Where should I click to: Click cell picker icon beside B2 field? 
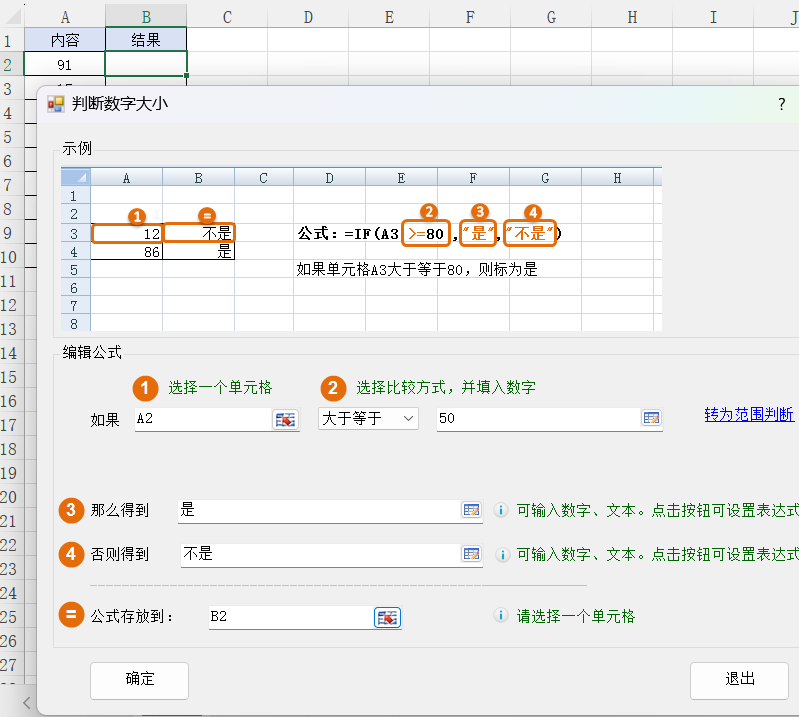pyautogui.click(x=387, y=617)
